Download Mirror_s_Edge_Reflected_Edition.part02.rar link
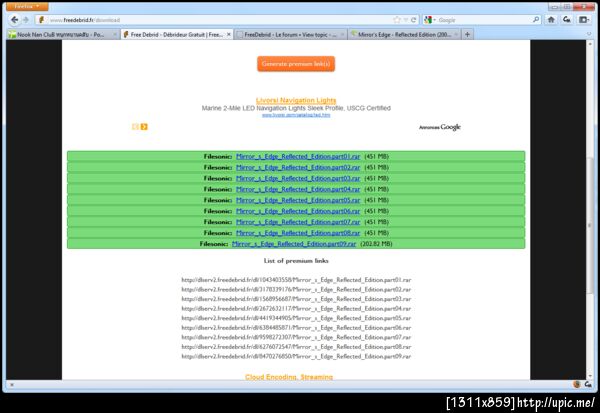This screenshot has height=413, width=600. [x=298, y=167]
